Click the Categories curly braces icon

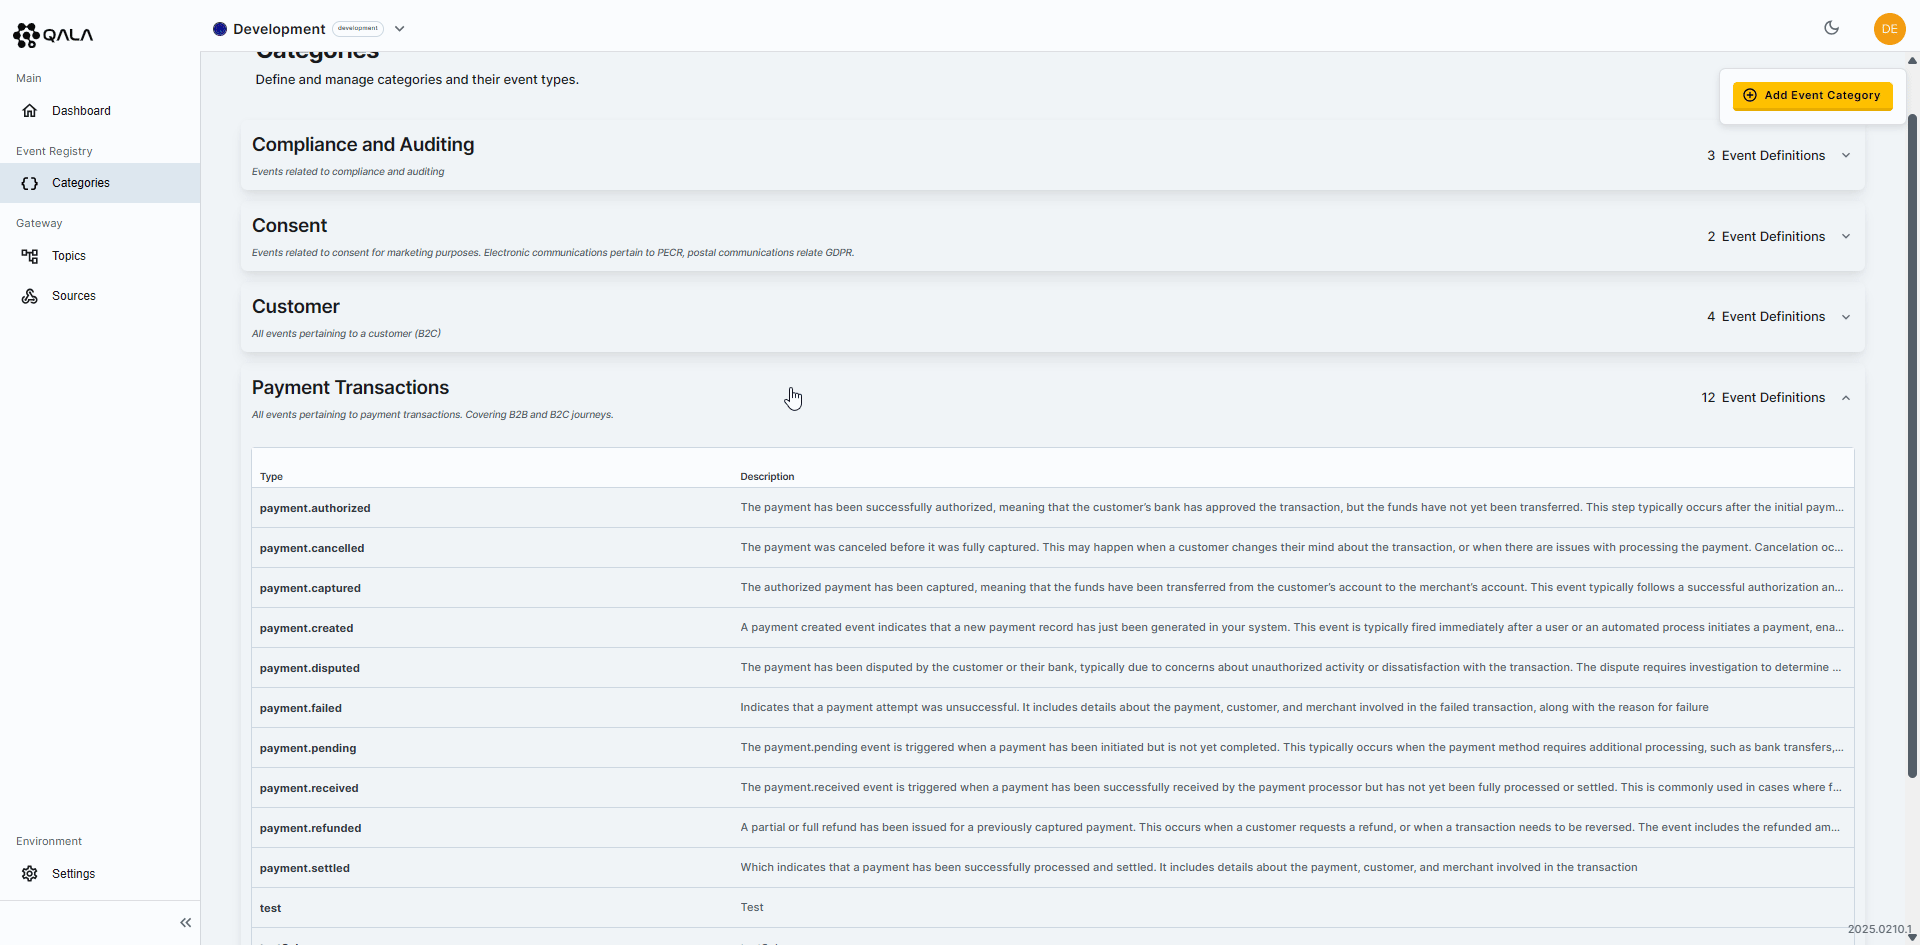pos(30,183)
